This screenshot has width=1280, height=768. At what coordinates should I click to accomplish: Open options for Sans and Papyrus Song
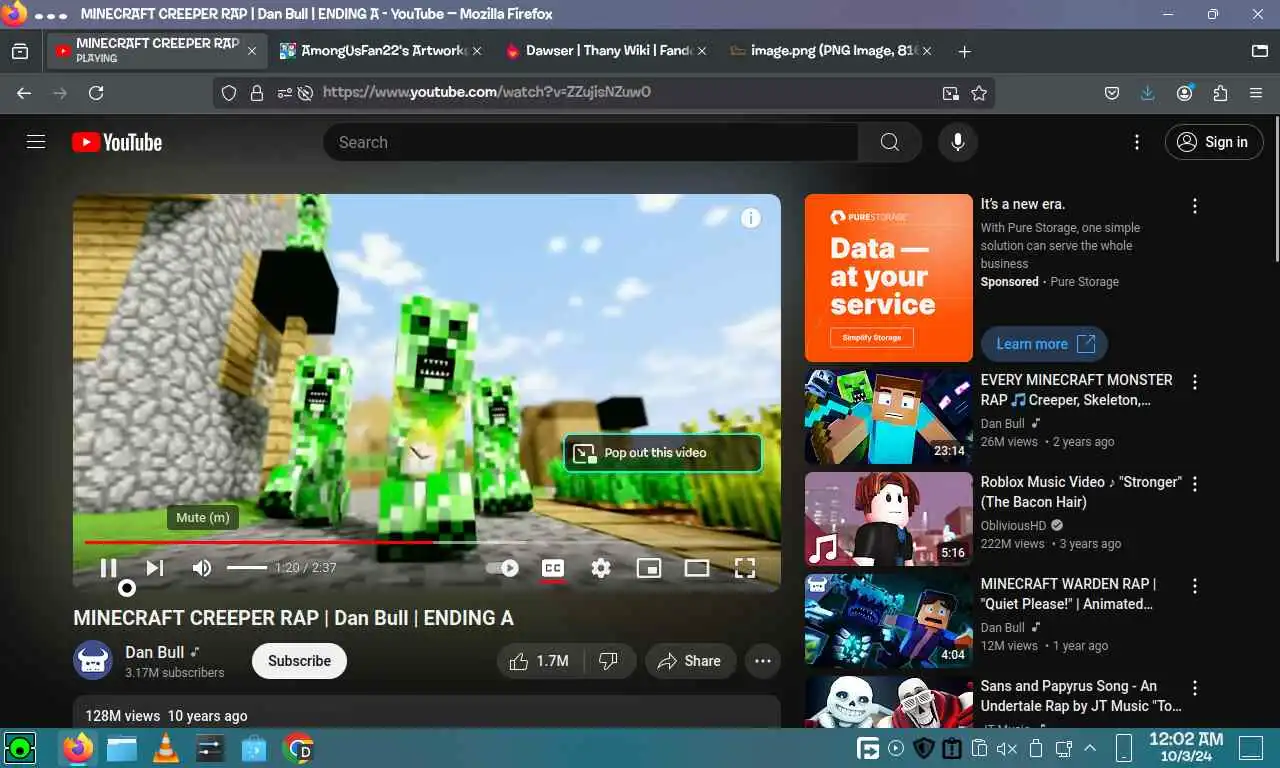pyautogui.click(x=1194, y=688)
